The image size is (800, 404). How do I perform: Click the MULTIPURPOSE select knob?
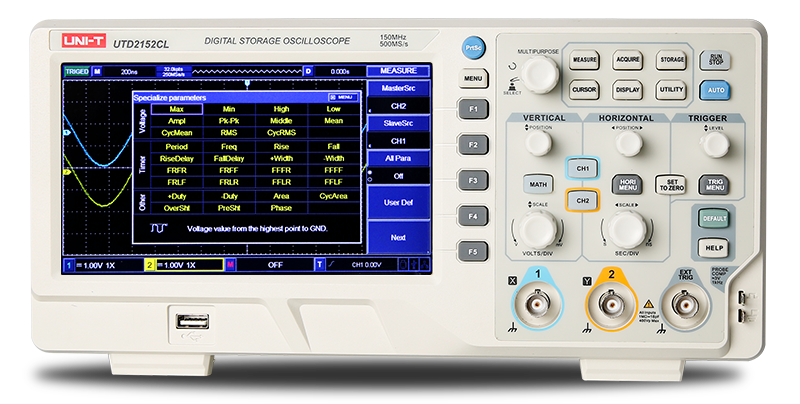click(540, 74)
